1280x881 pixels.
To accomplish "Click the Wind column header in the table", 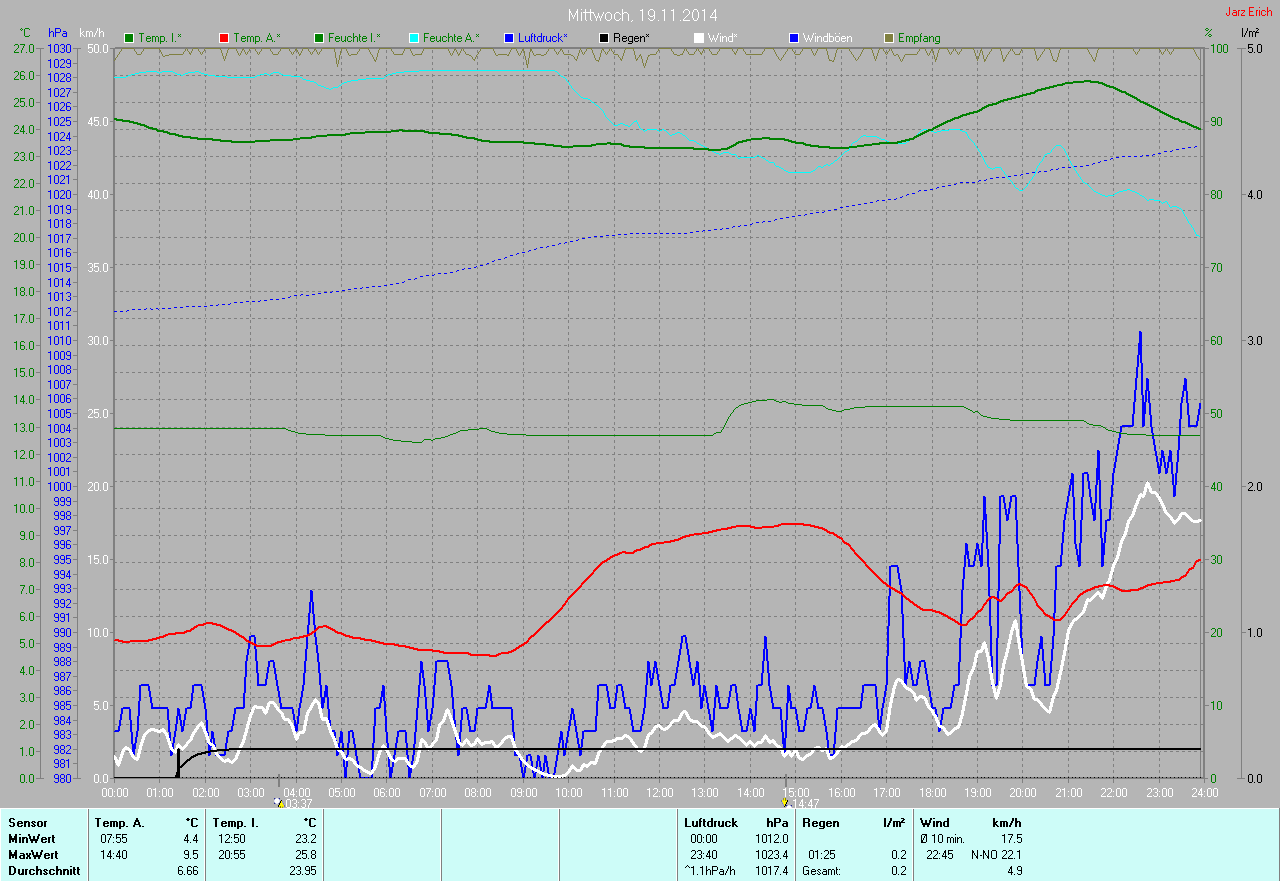I will (934, 822).
